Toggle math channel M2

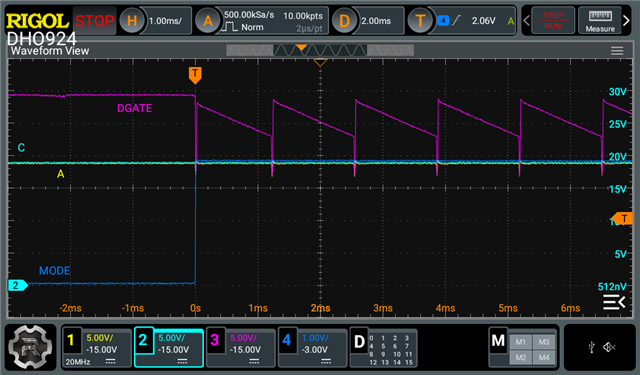(x=520, y=357)
